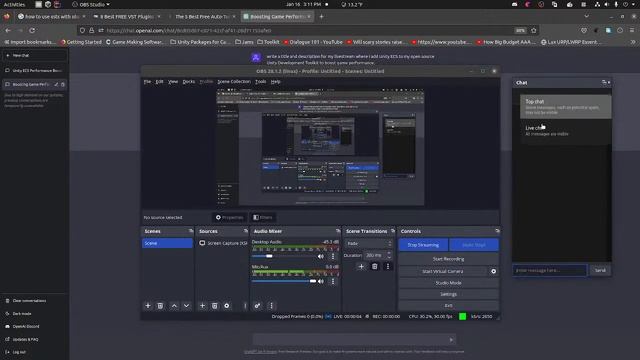Open Filters for selected source
The width and height of the screenshot is (640, 360).
pos(262,218)
